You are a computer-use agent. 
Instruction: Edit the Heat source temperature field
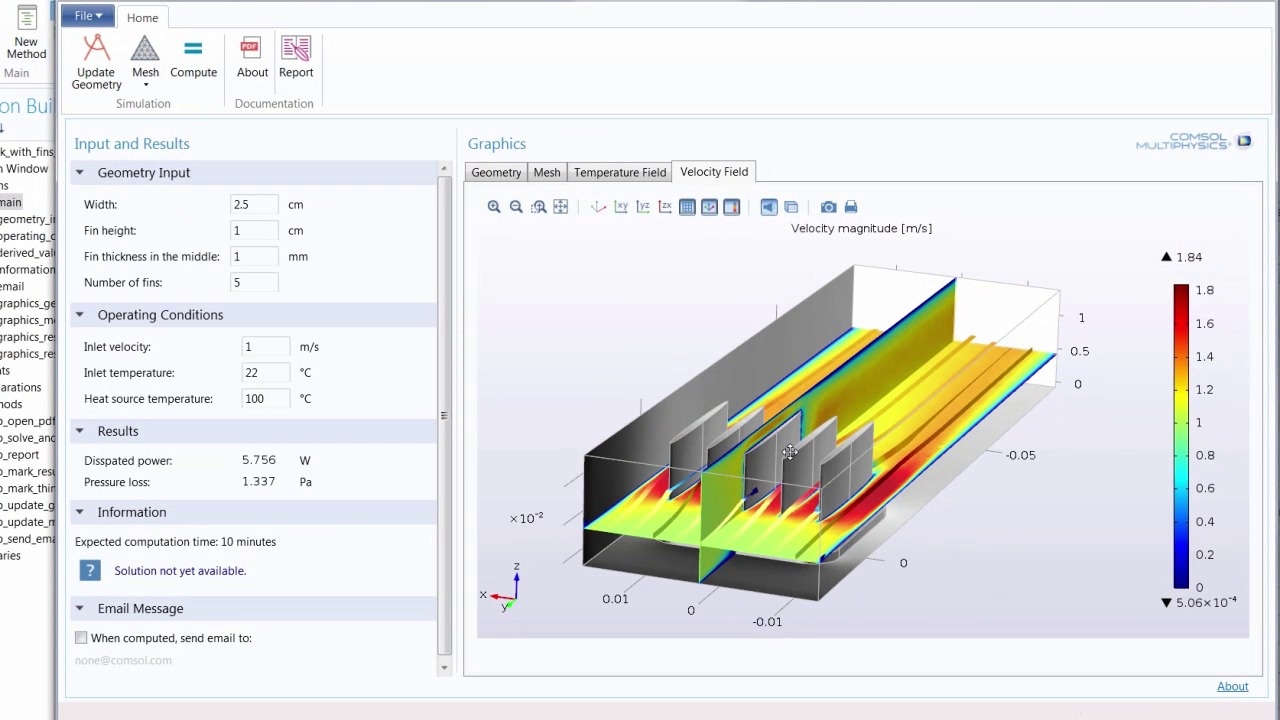click(266, 398)
